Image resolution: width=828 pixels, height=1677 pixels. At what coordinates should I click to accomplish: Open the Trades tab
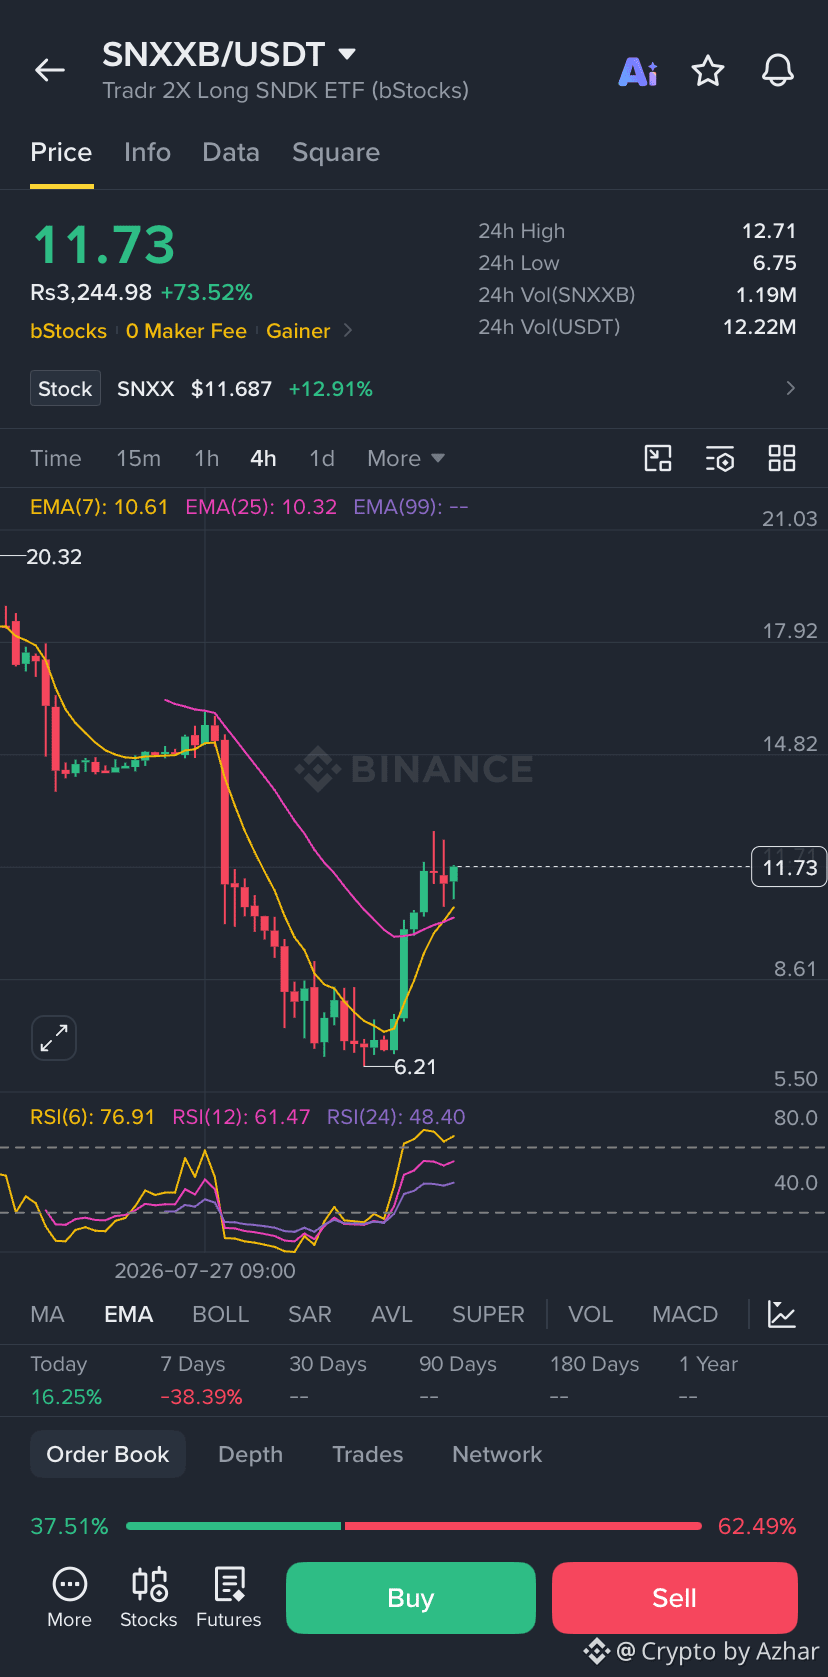pyautogui.click(x=368, y=1454)
